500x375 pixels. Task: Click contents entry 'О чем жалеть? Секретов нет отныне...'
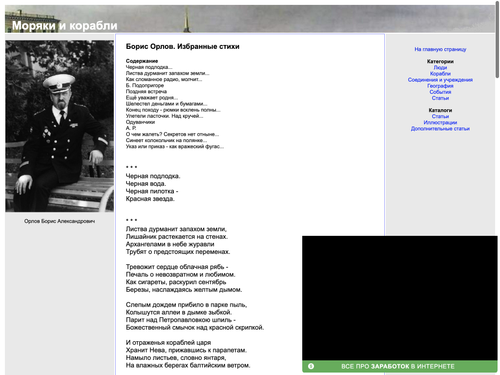(x=172, y=134)
